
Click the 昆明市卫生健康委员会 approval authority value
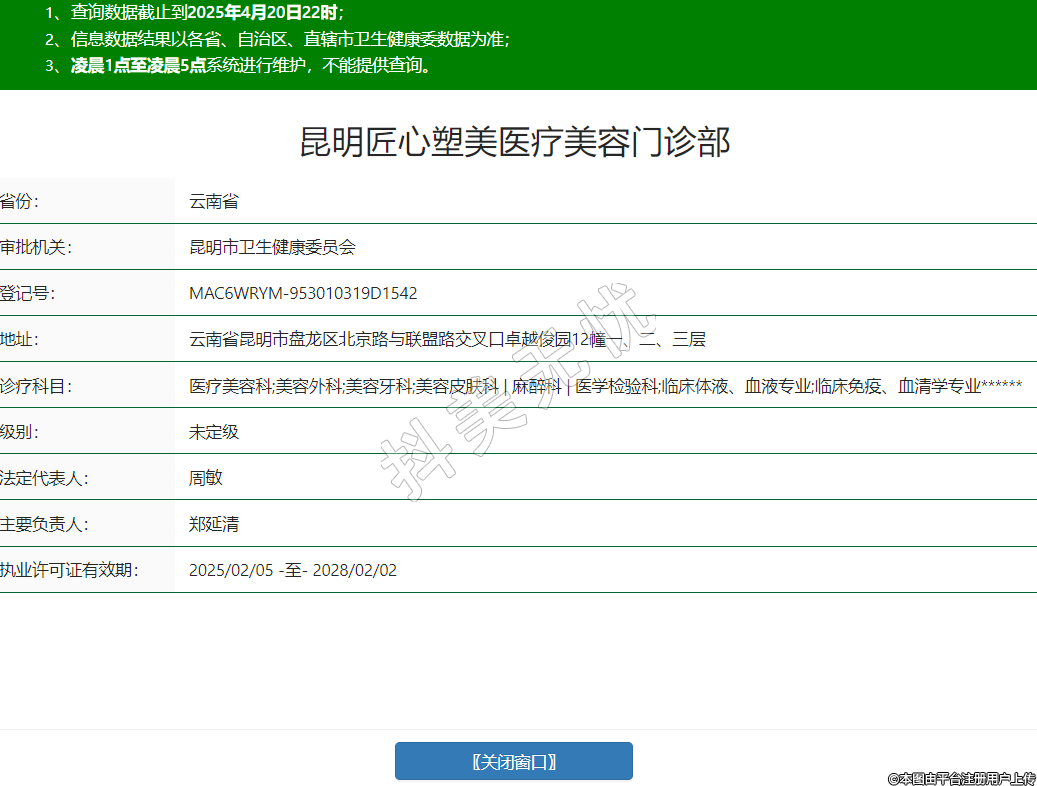point(272,247)
